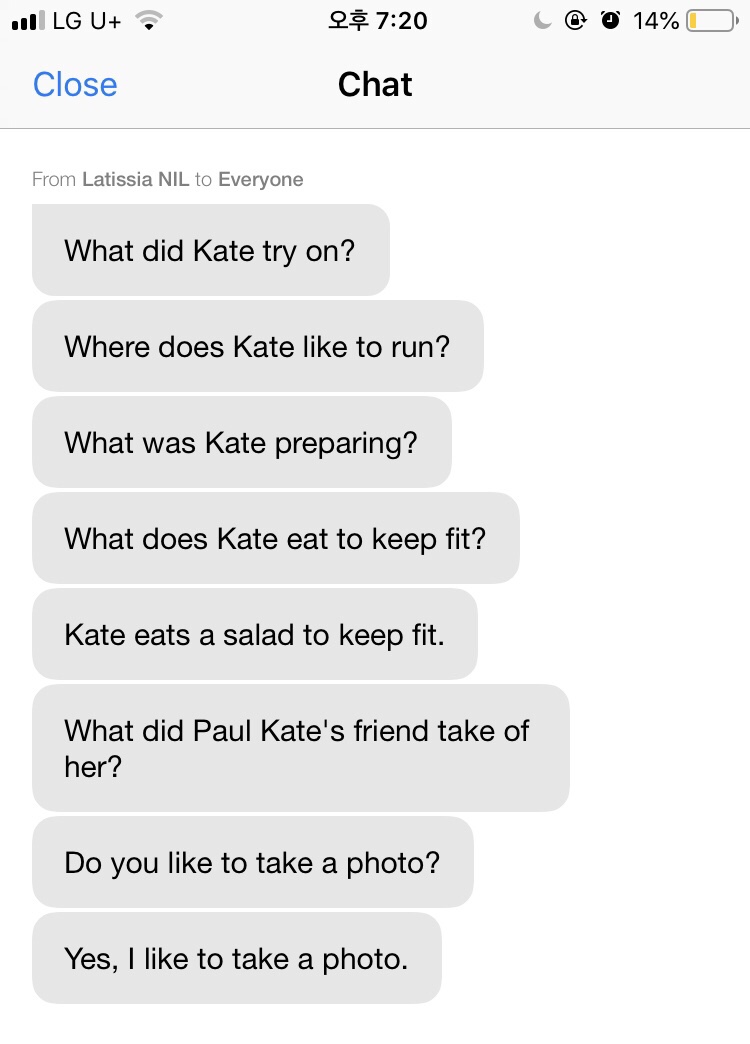
Task: Tap the Close button
Action: pos(75,85)
